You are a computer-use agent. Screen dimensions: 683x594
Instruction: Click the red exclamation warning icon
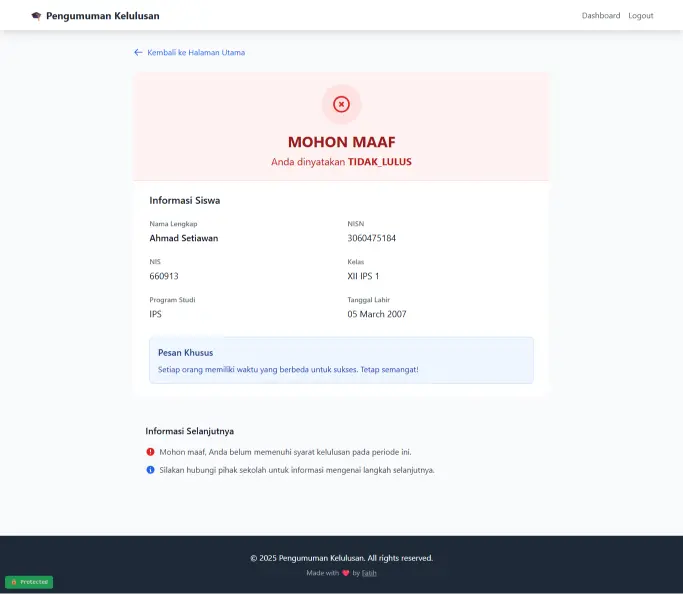[150, 452]
